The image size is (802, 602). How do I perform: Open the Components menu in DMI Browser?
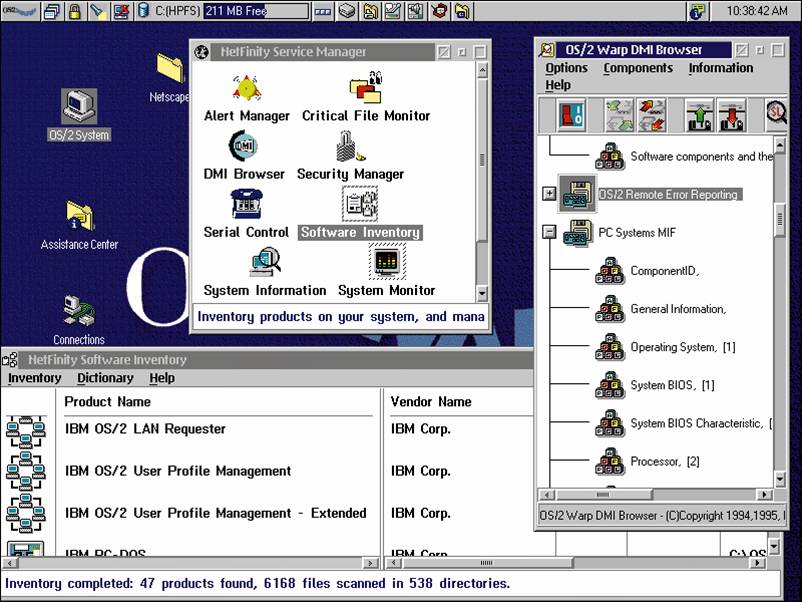tap(638, 68)
